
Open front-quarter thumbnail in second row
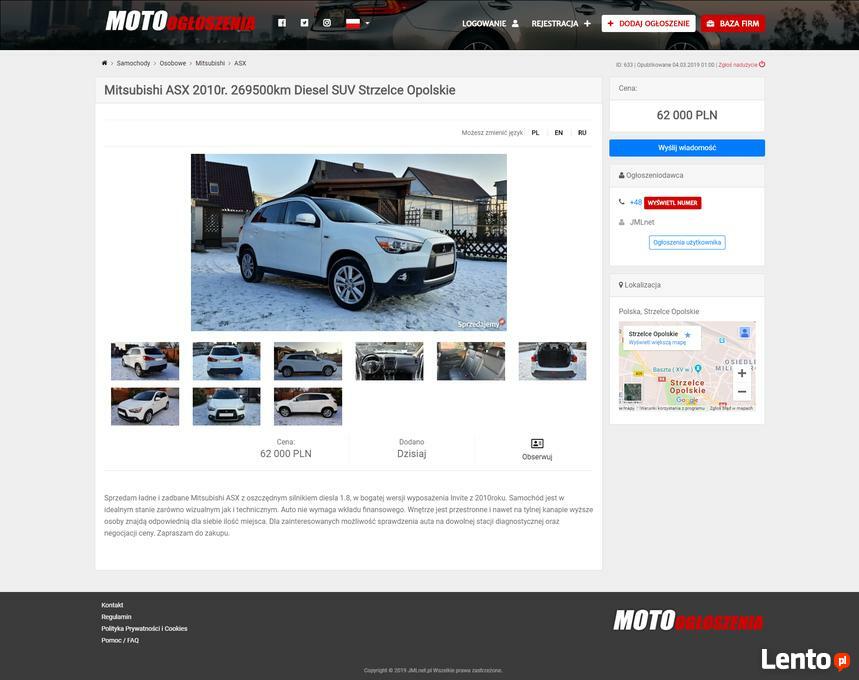145,407
